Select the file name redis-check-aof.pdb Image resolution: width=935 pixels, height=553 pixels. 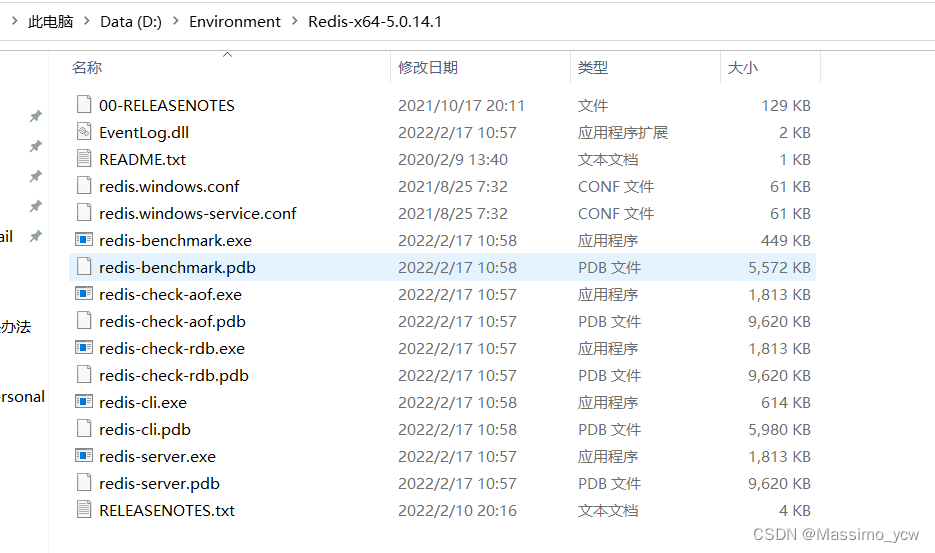point(172,322)
